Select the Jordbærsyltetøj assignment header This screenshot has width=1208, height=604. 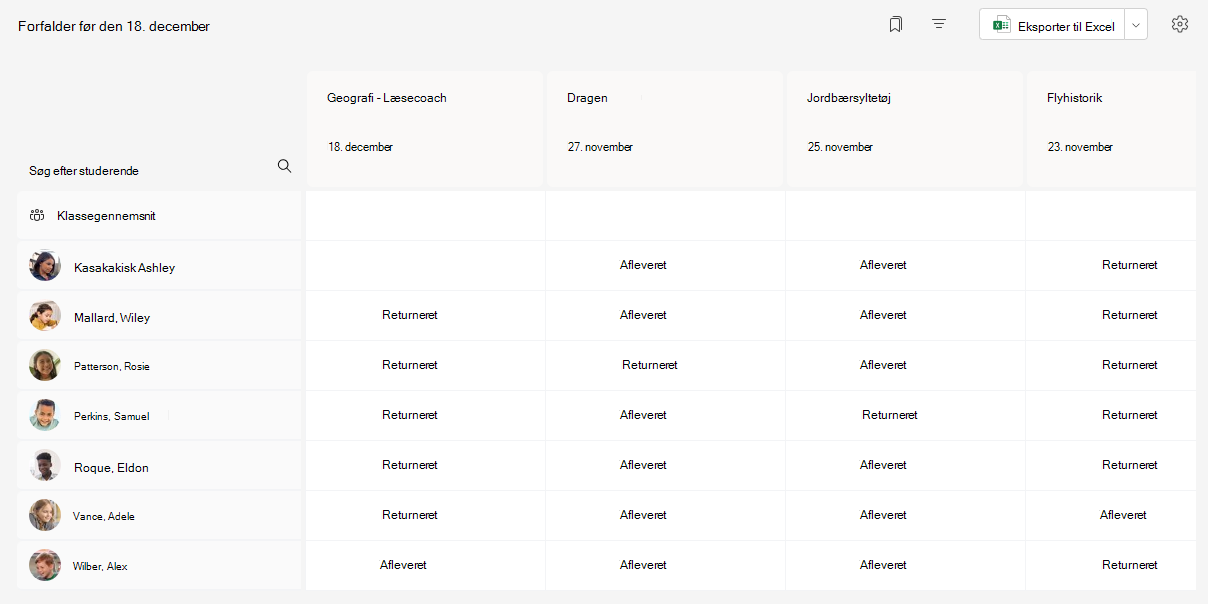(x=905, y=129)
